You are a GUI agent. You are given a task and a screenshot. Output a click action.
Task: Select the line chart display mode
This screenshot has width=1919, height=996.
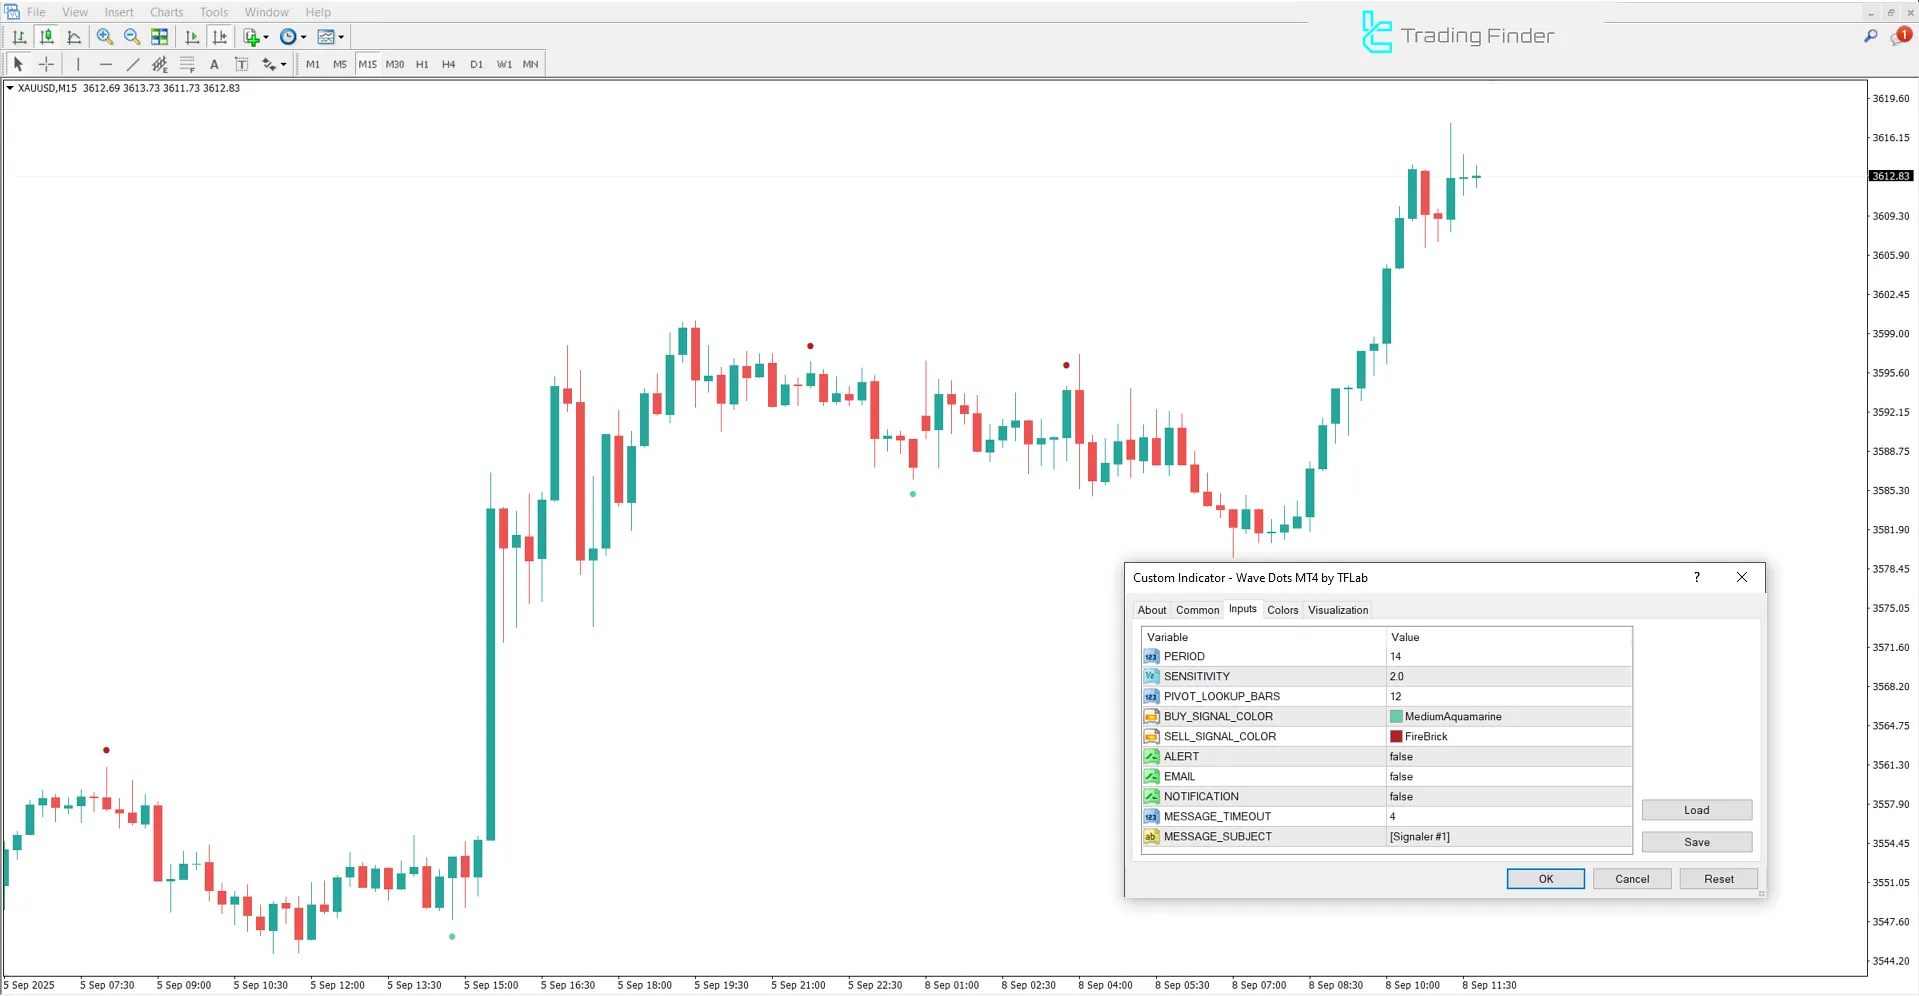[75, 37]
